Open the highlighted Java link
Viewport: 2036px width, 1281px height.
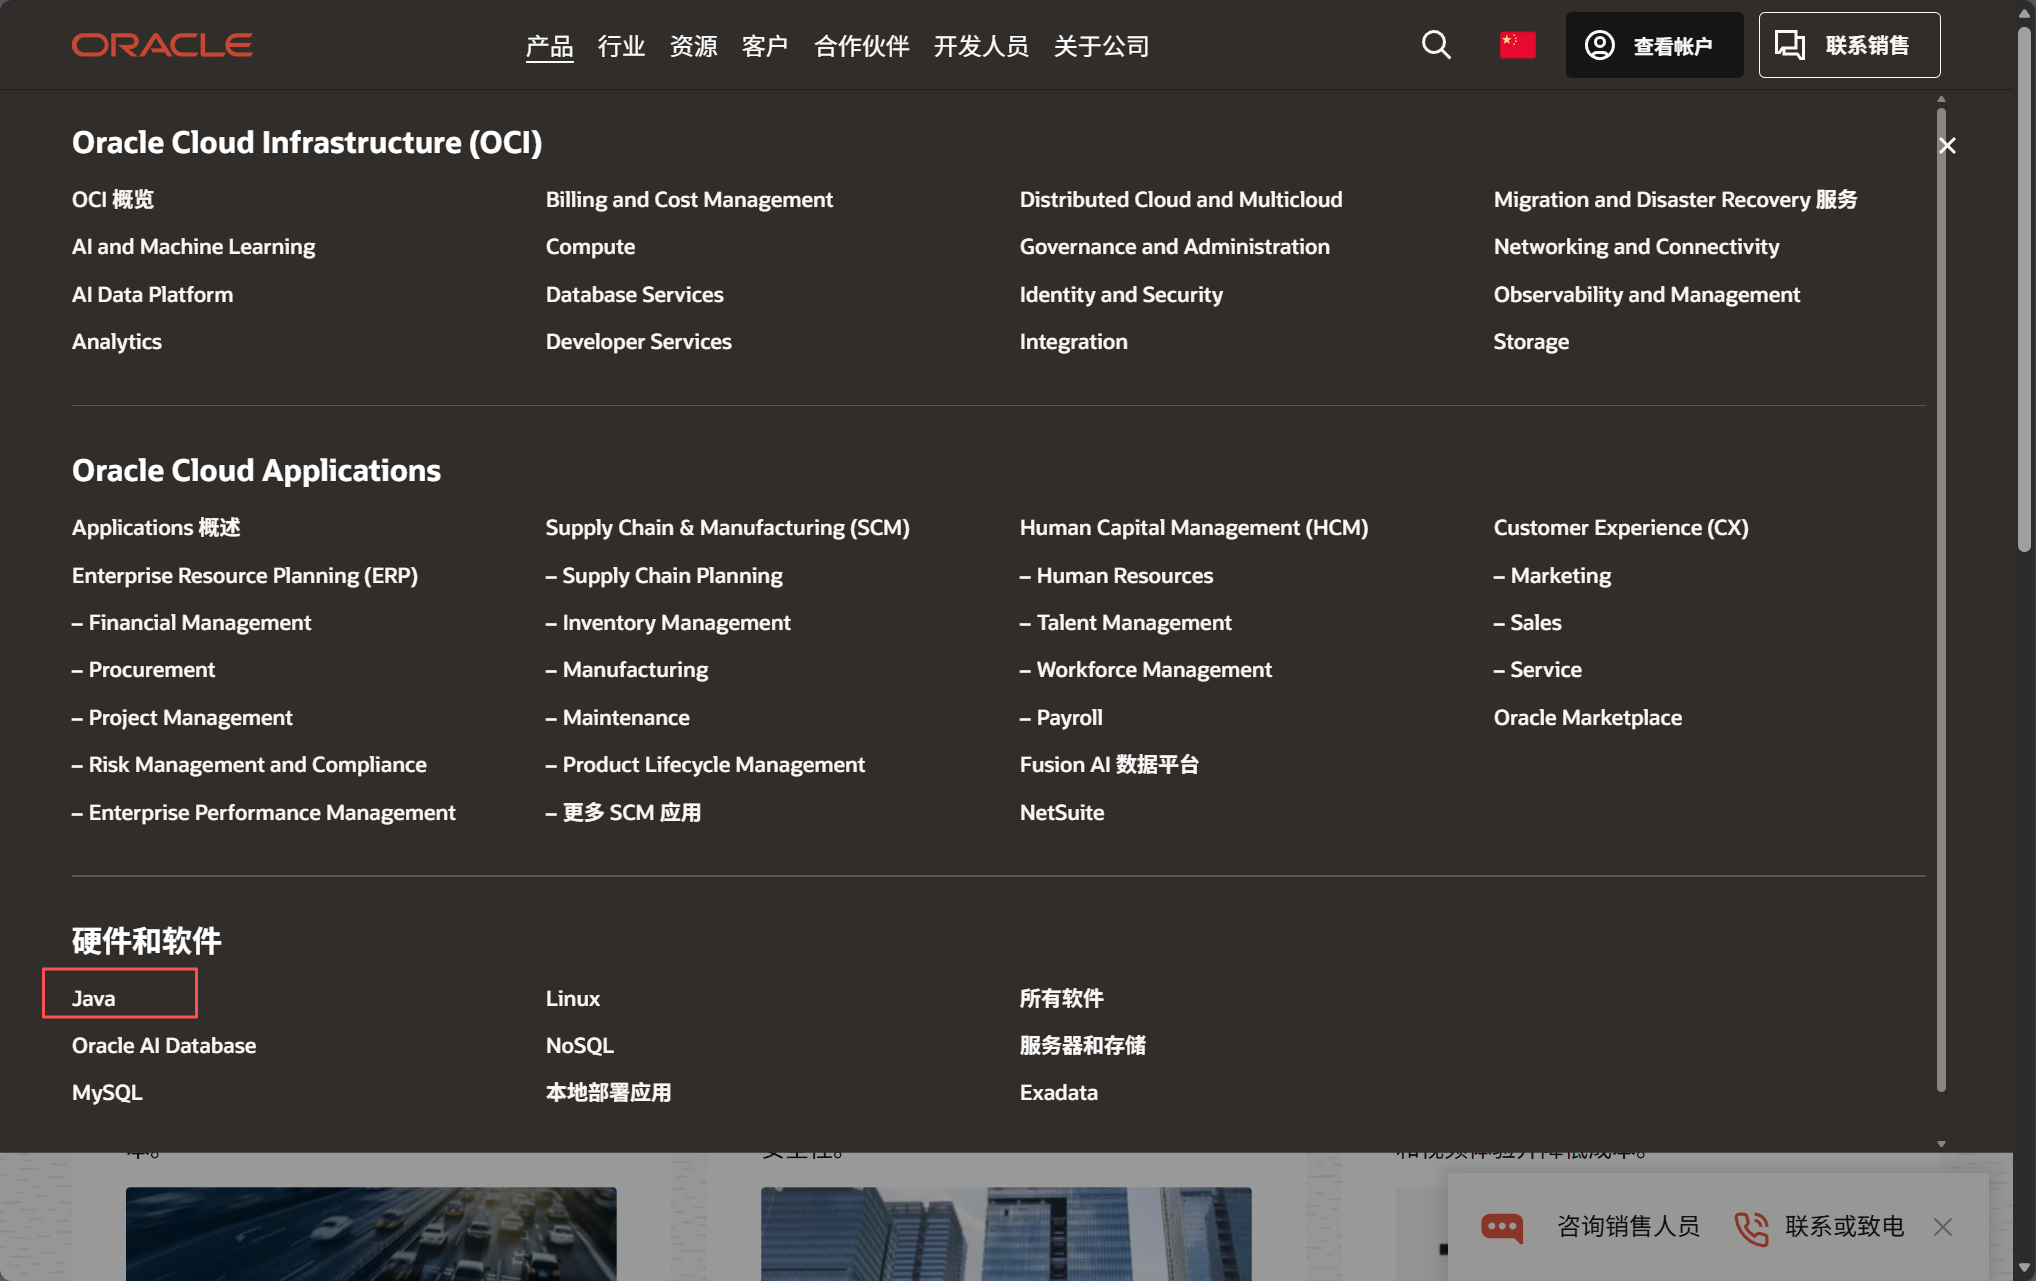tap(94, 997)
